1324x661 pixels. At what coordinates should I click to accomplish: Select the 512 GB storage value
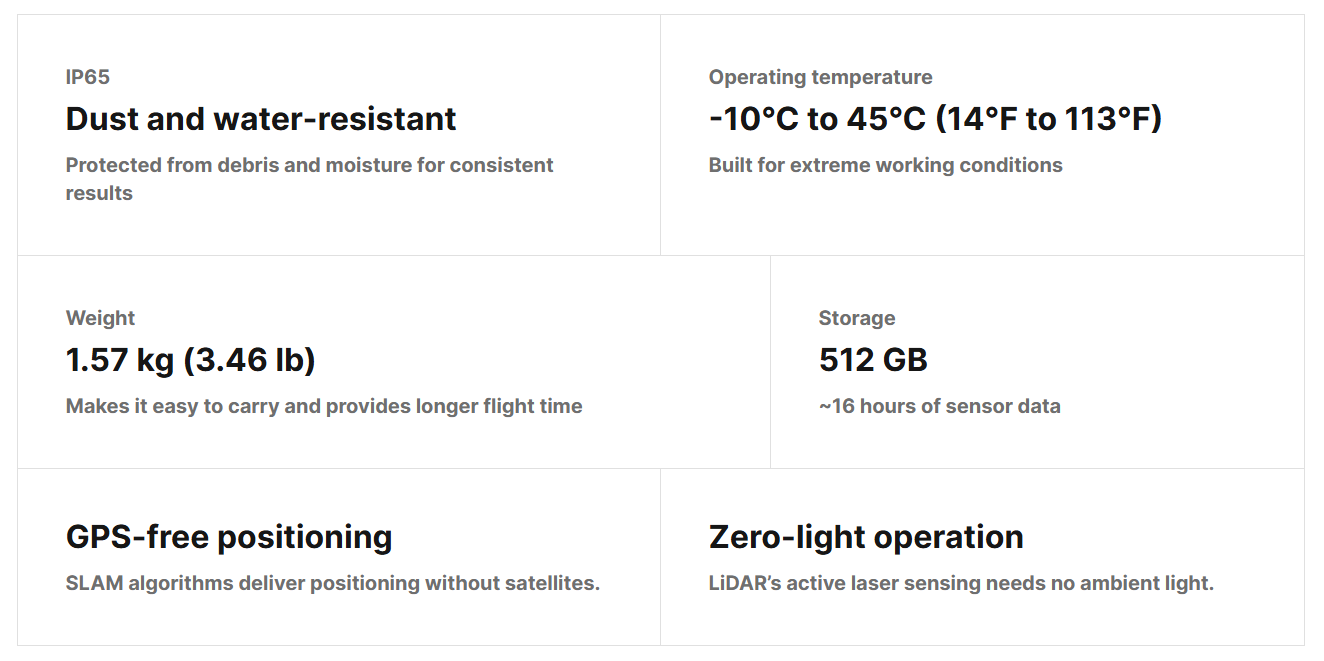(873, 360)
